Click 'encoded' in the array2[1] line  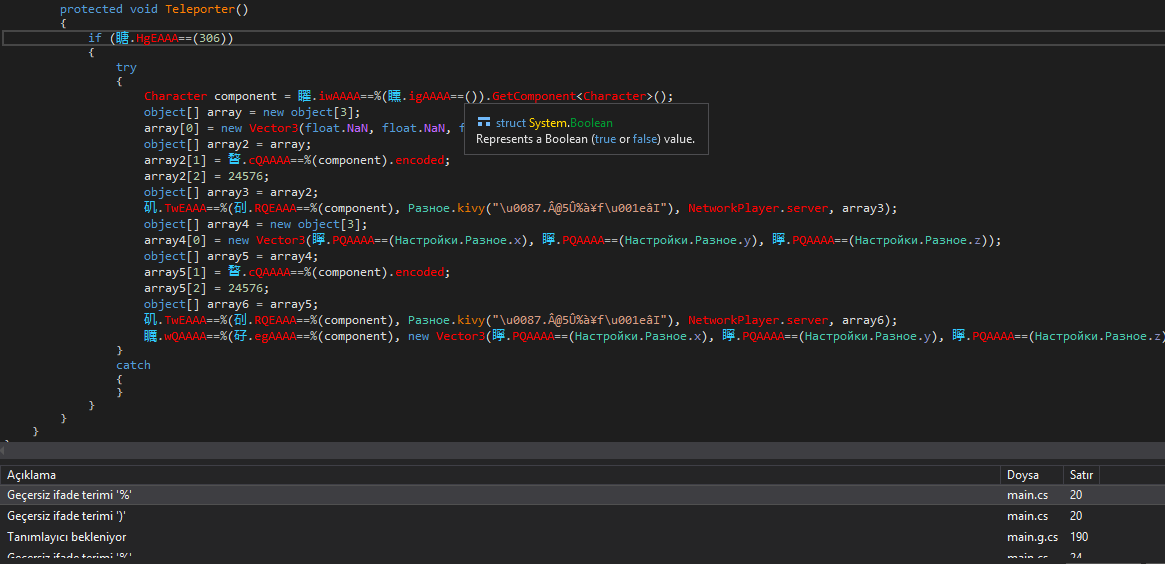pyautogui.click(x=419, y=160)
